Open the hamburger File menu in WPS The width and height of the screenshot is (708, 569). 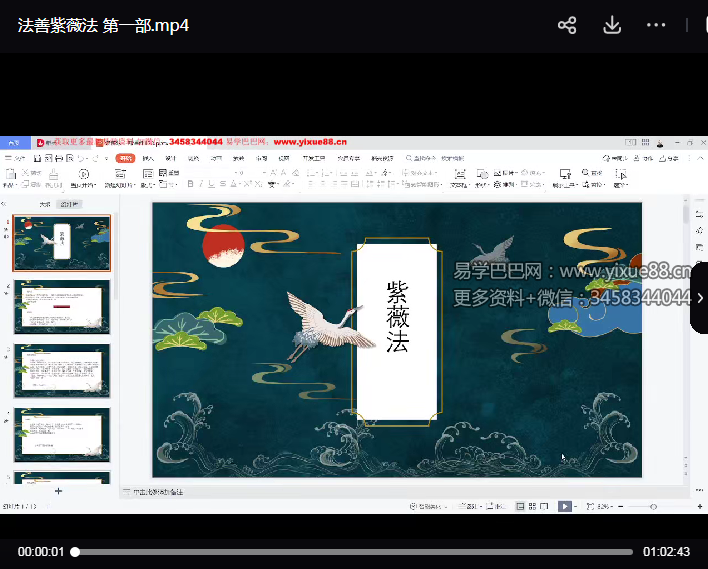click(x=14, y=158)
